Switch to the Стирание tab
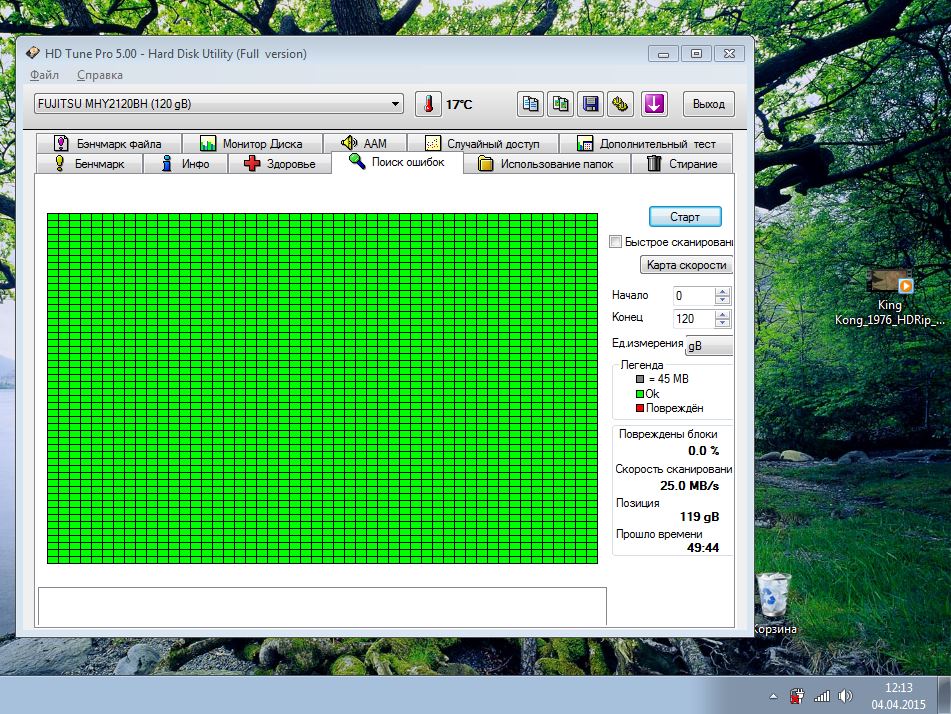The width and height of the screenshot is (951, 714). 682,164
